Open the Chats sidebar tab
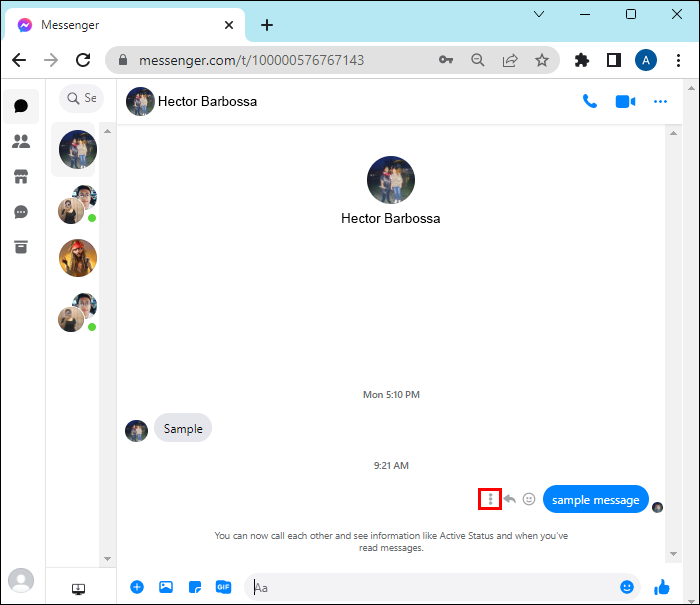The height and width of the screenshot is (605, 700). pos(21,106)
